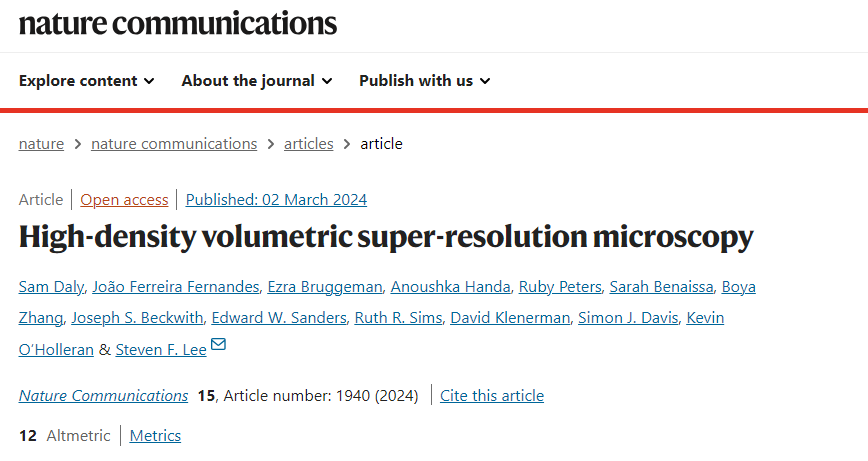Screen dimensions: 868x461
Task: Click author name Anoushka Handa
Action: coord(451,287)
